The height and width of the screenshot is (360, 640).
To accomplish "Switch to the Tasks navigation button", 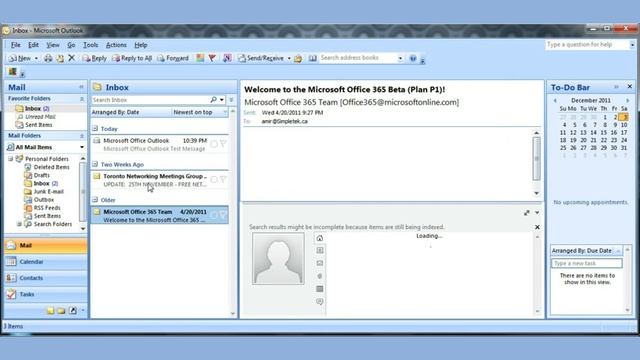I will (x=46, y=294).
